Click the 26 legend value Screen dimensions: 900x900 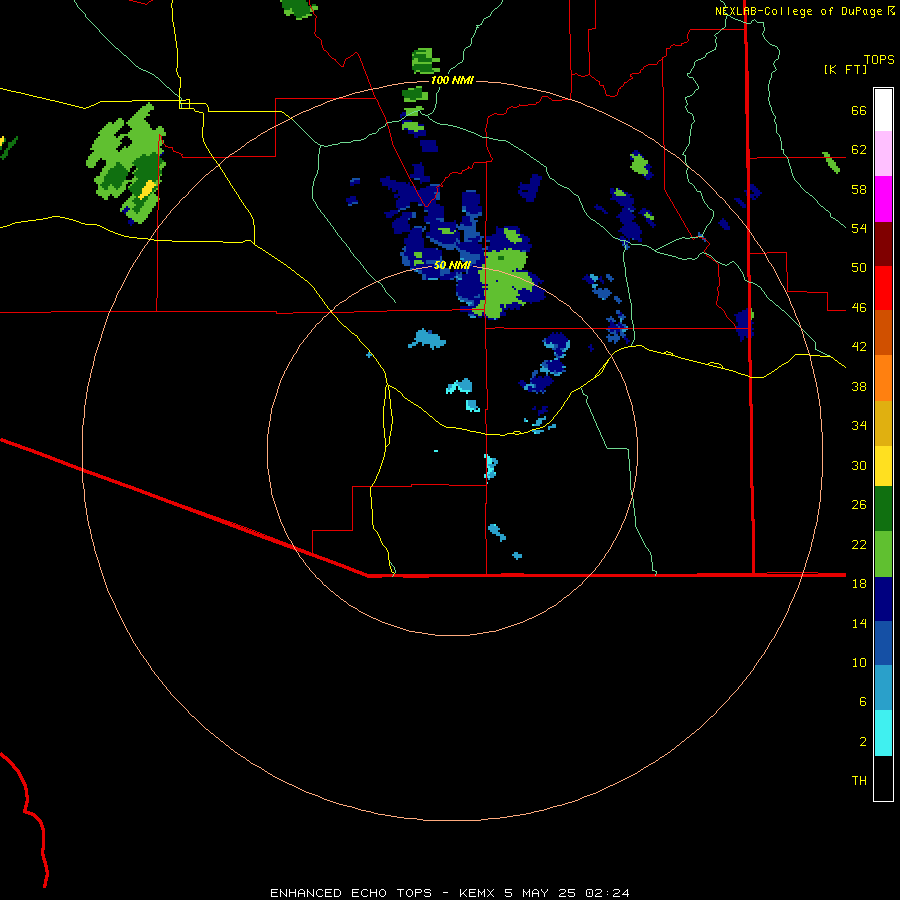click(859, 505)
